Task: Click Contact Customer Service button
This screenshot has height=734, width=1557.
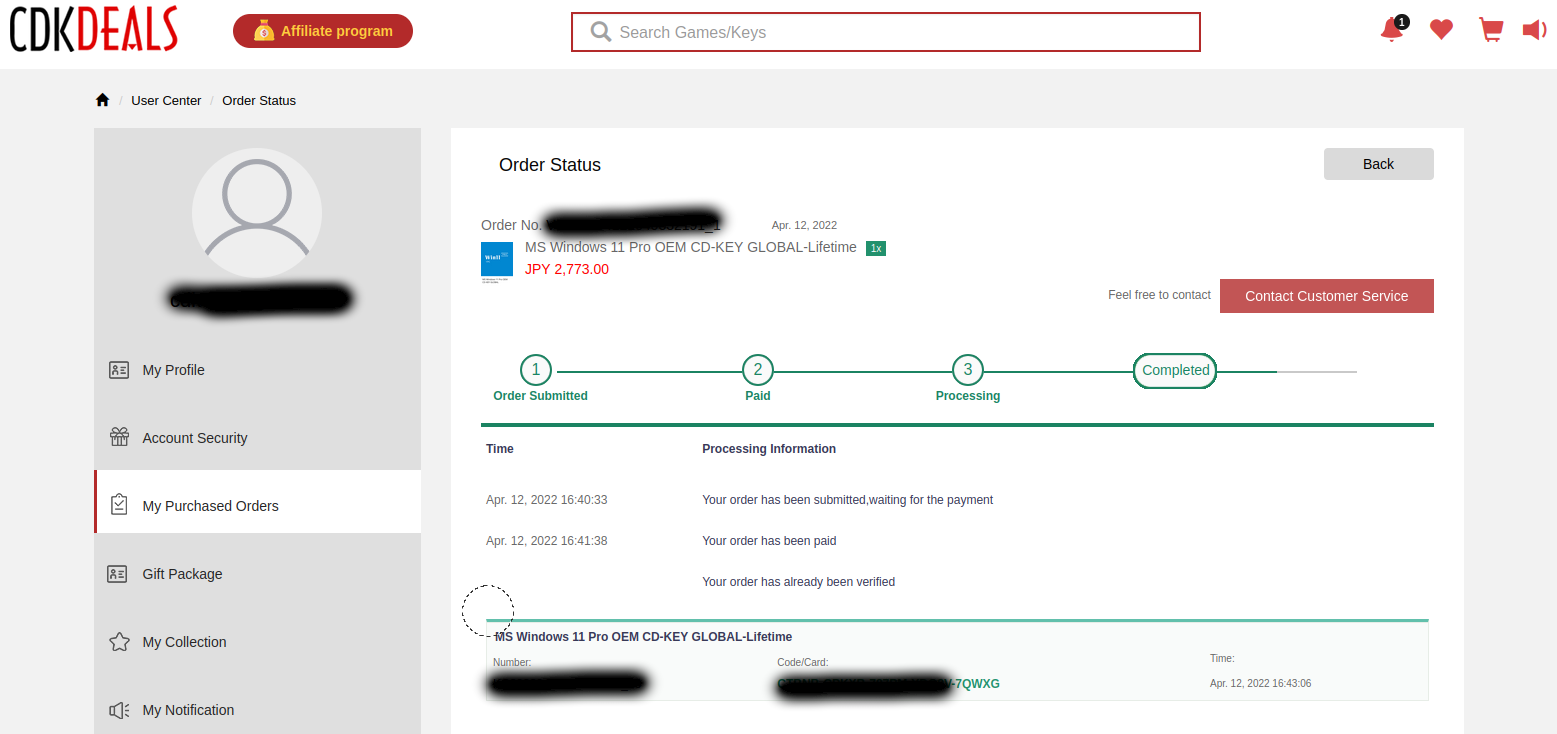Action: point(1326,296)
